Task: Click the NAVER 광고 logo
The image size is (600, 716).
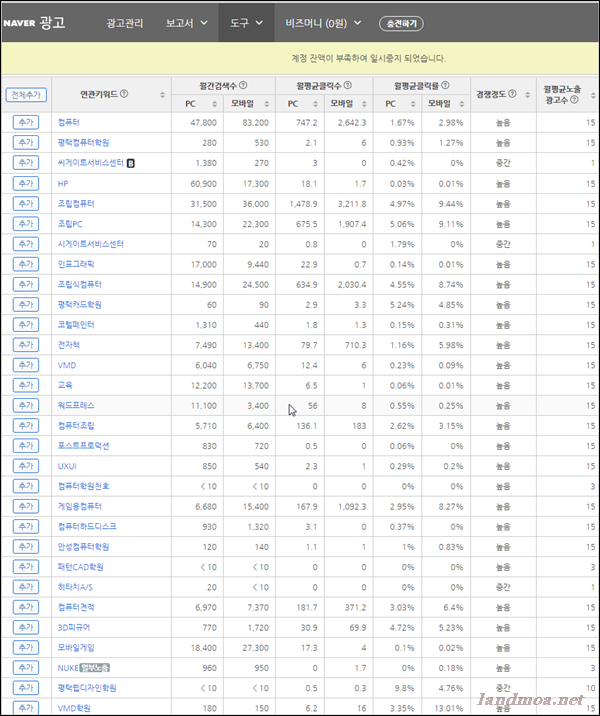Action: (34, 23)
